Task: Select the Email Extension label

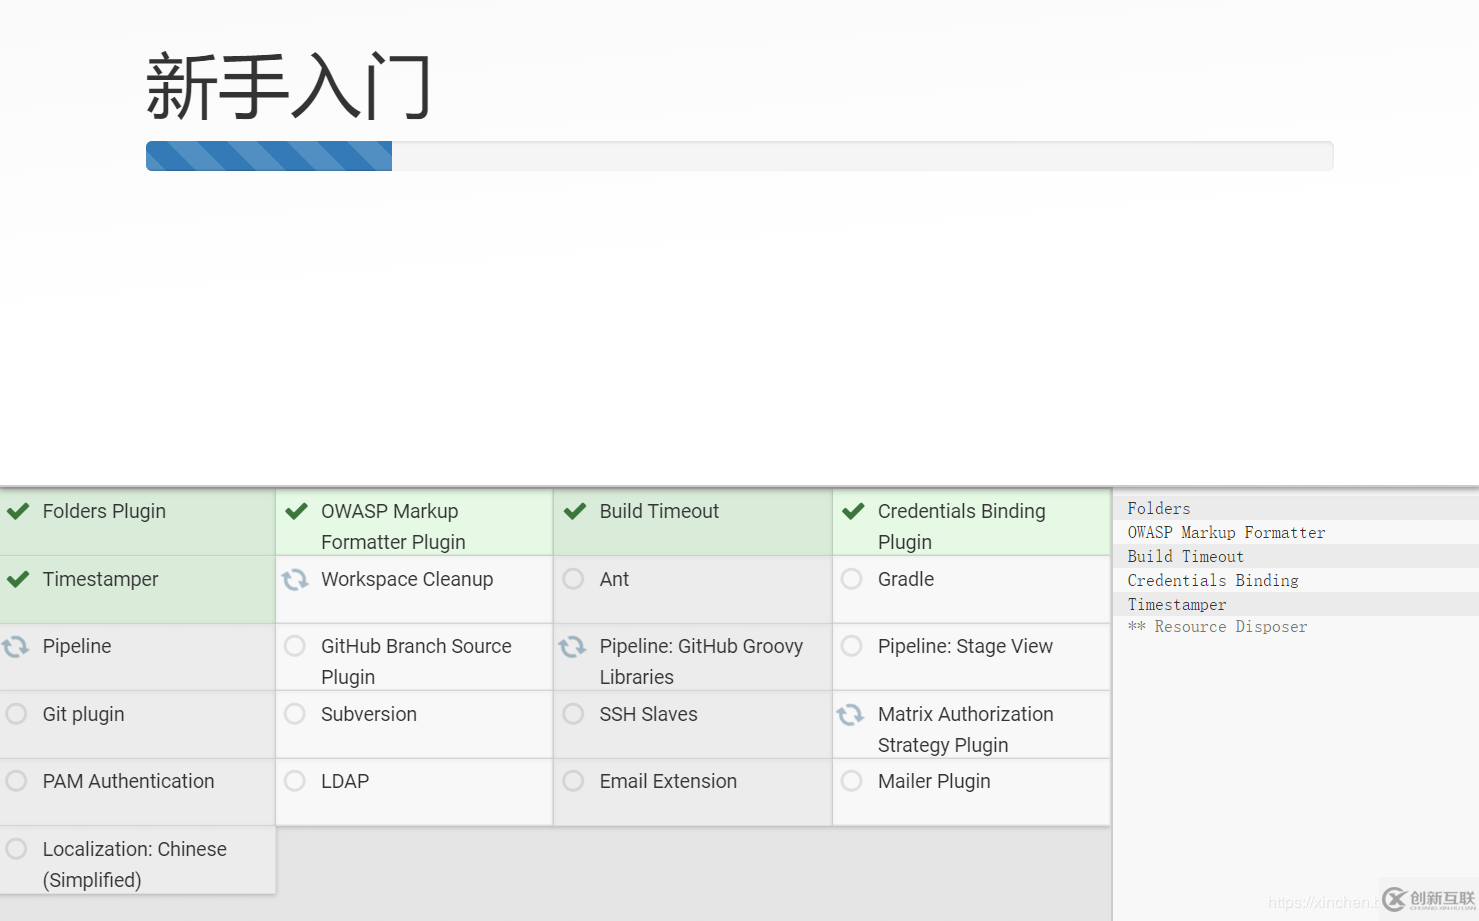Action: pos(668,781)
